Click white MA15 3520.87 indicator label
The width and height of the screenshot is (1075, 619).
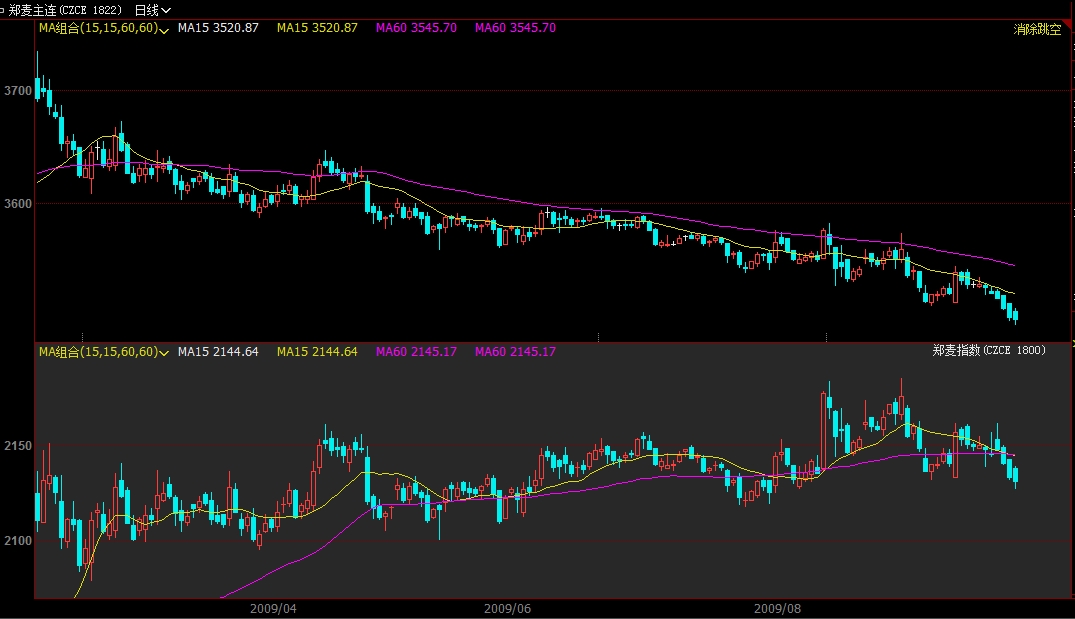pos(218,28)
